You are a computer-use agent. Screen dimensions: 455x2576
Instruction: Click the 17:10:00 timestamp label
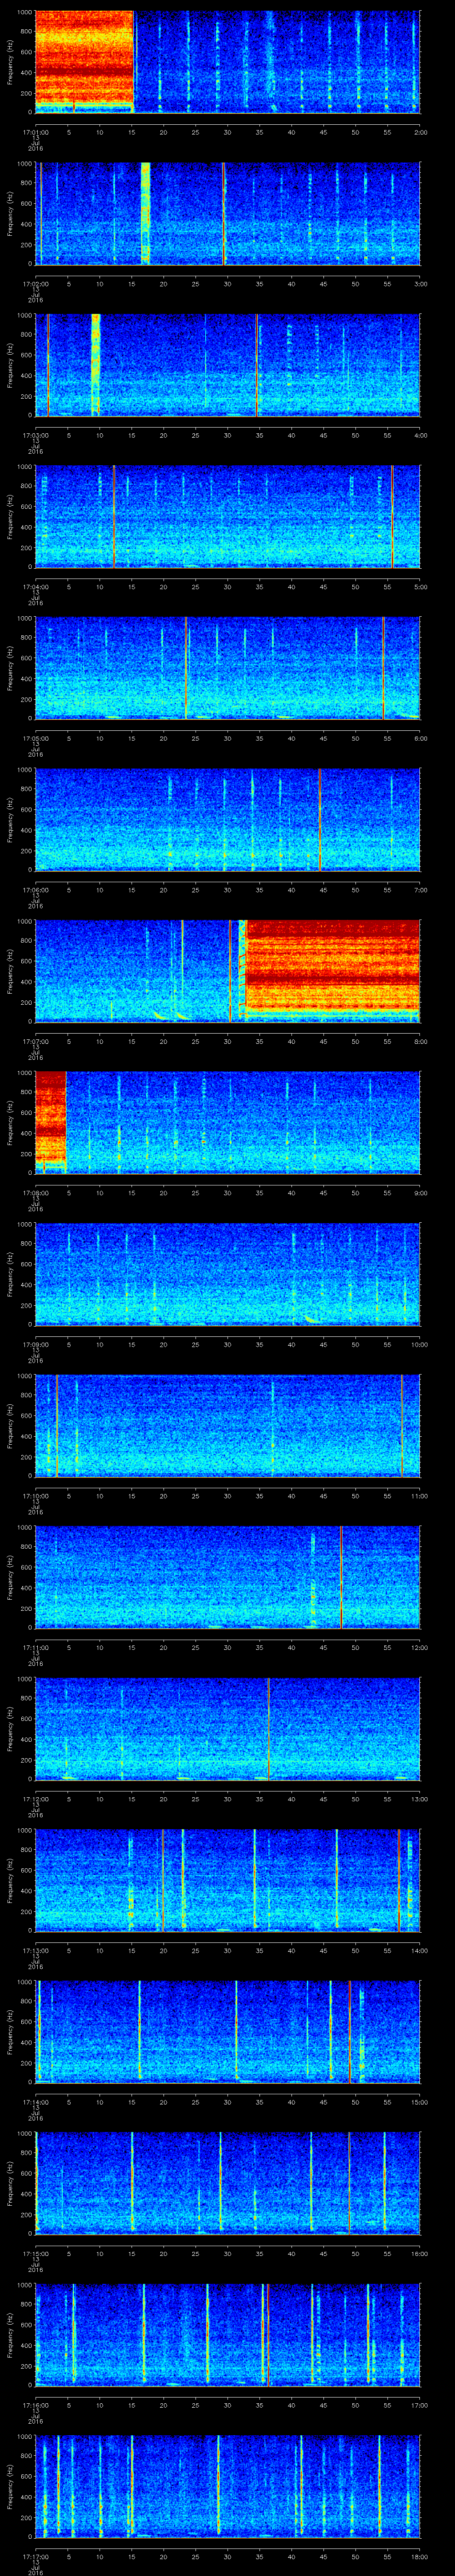pyautogui.click(x=36, y=1495)
